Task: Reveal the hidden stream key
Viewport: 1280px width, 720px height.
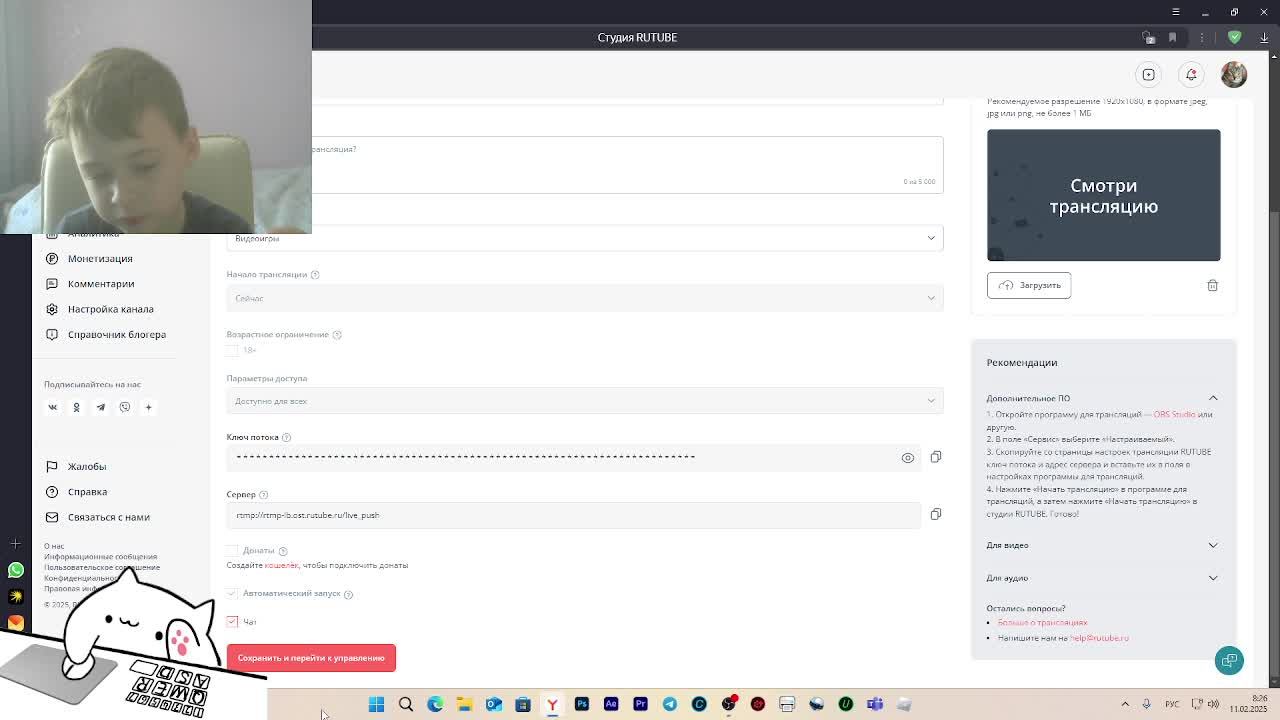Action: tap(908, 458)
